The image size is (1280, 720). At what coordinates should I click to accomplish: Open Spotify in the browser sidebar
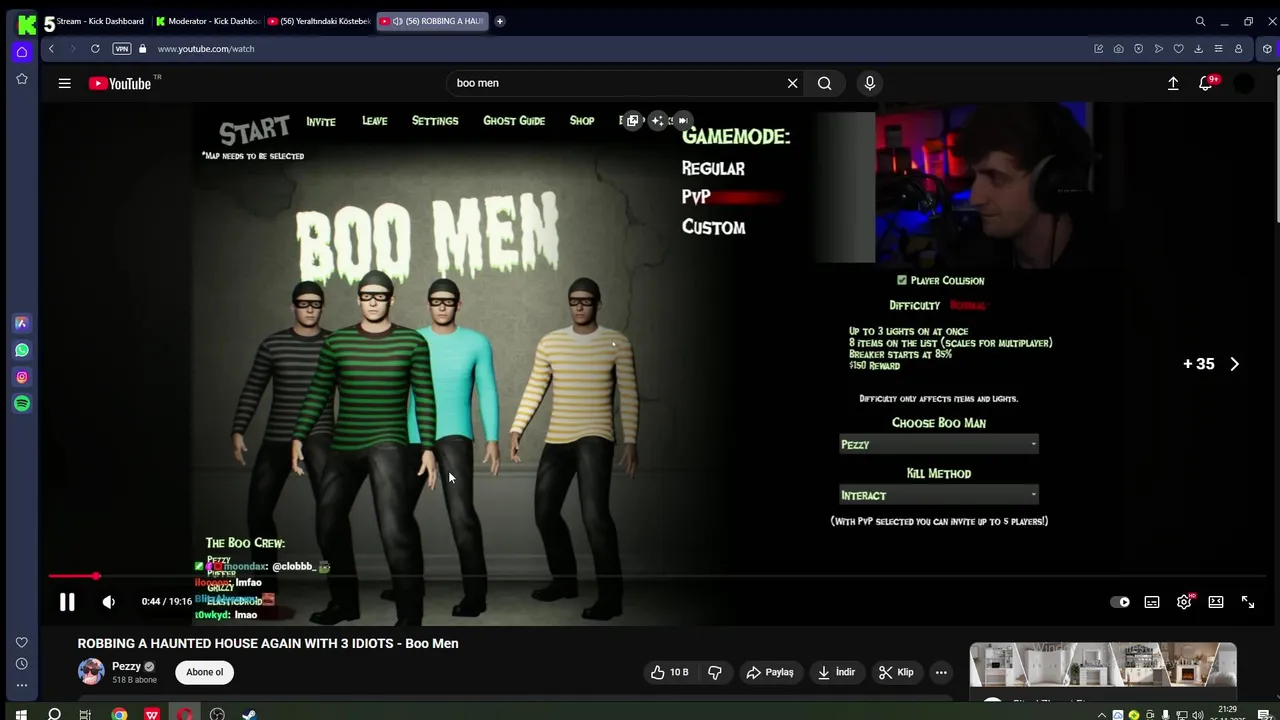pyautogui.click(x=21, y=403)
